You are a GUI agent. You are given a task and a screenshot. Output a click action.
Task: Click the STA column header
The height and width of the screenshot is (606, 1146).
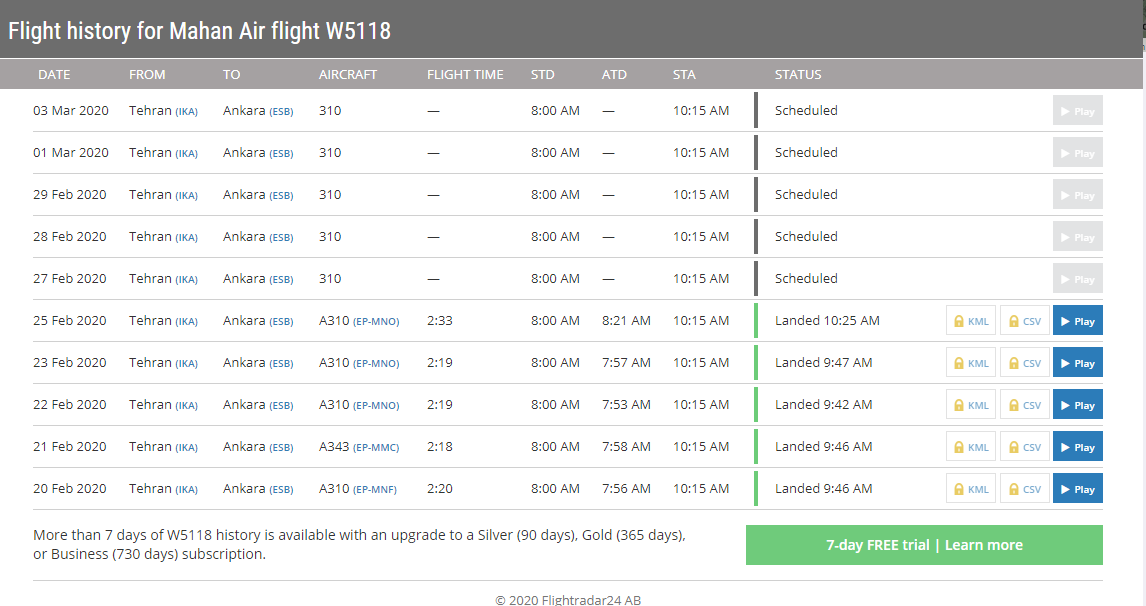point(684,75)
